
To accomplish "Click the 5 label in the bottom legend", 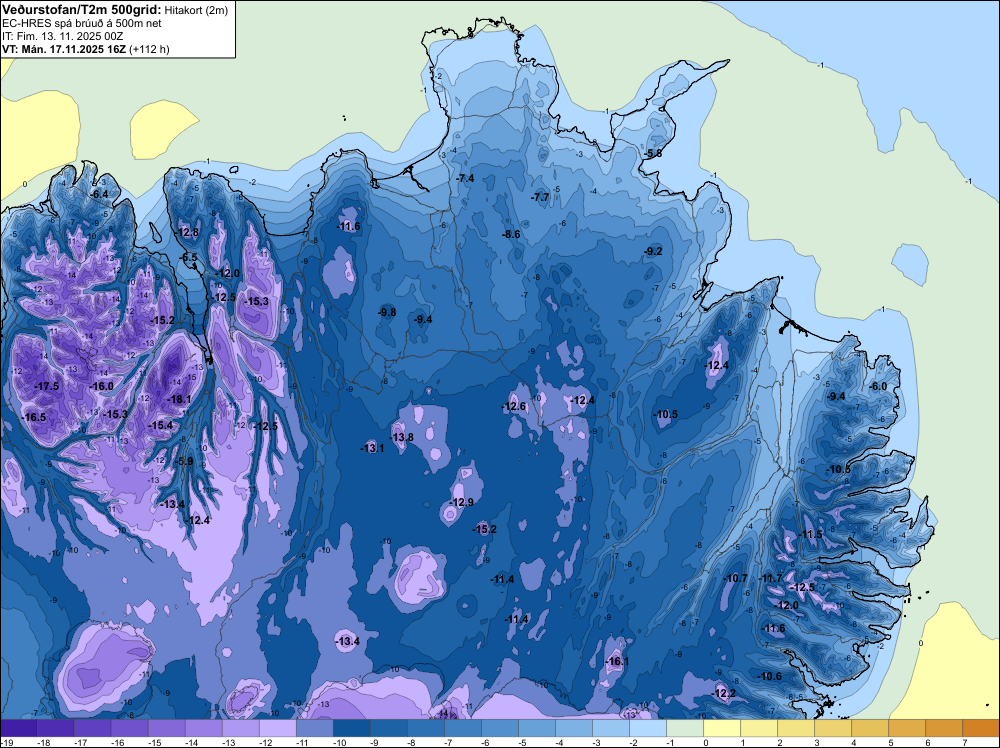I will 890,742.
